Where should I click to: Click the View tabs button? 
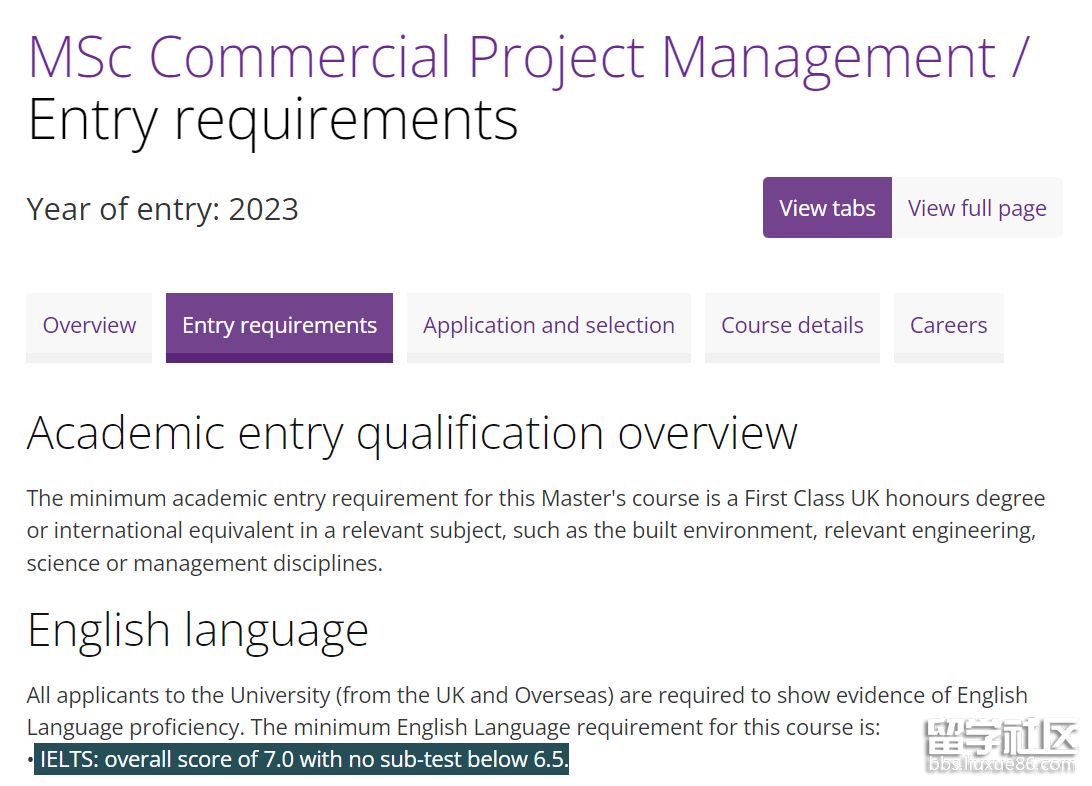point(827,208)
